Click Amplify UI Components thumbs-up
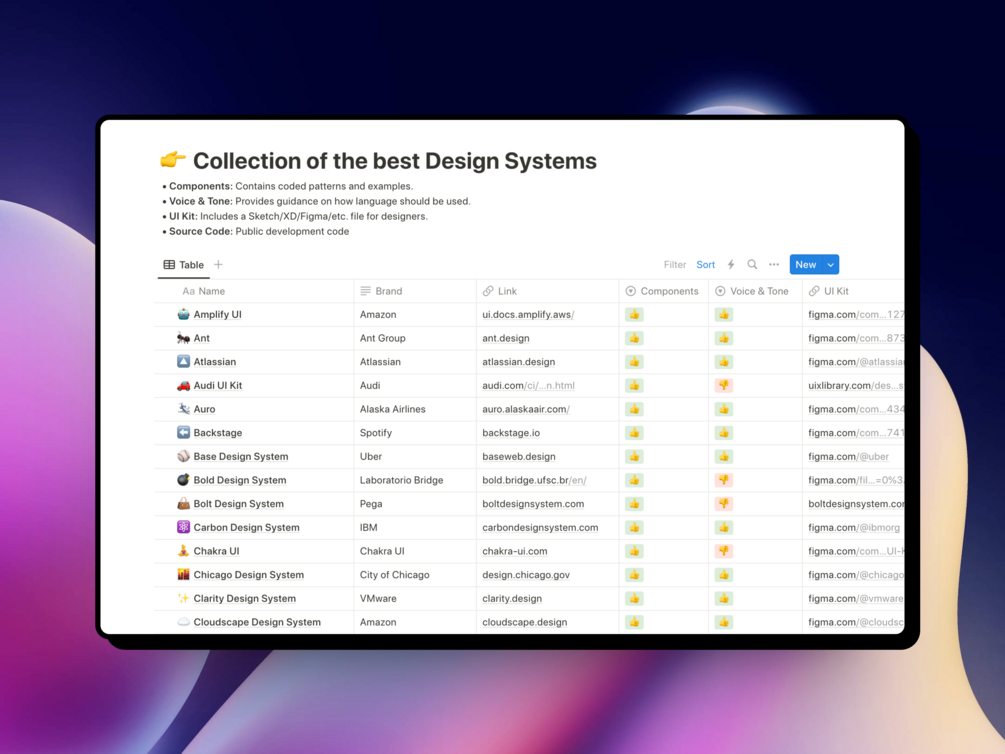The image size is (1005, 754). tap(634, 314)
